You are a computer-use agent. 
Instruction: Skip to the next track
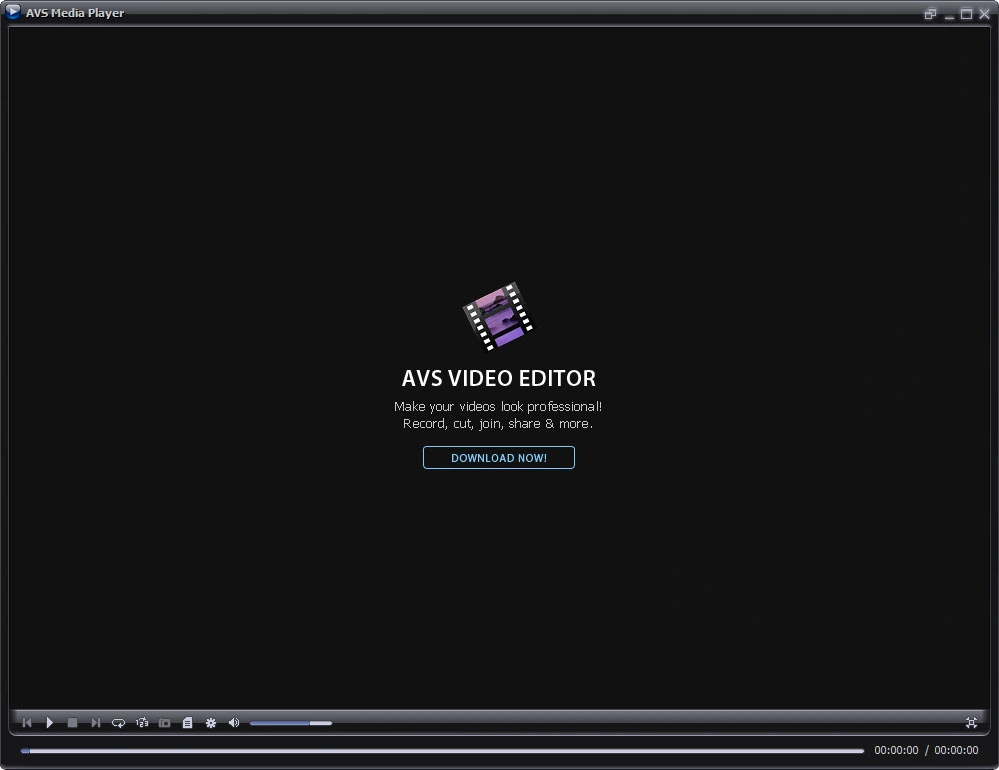point(96,723)
